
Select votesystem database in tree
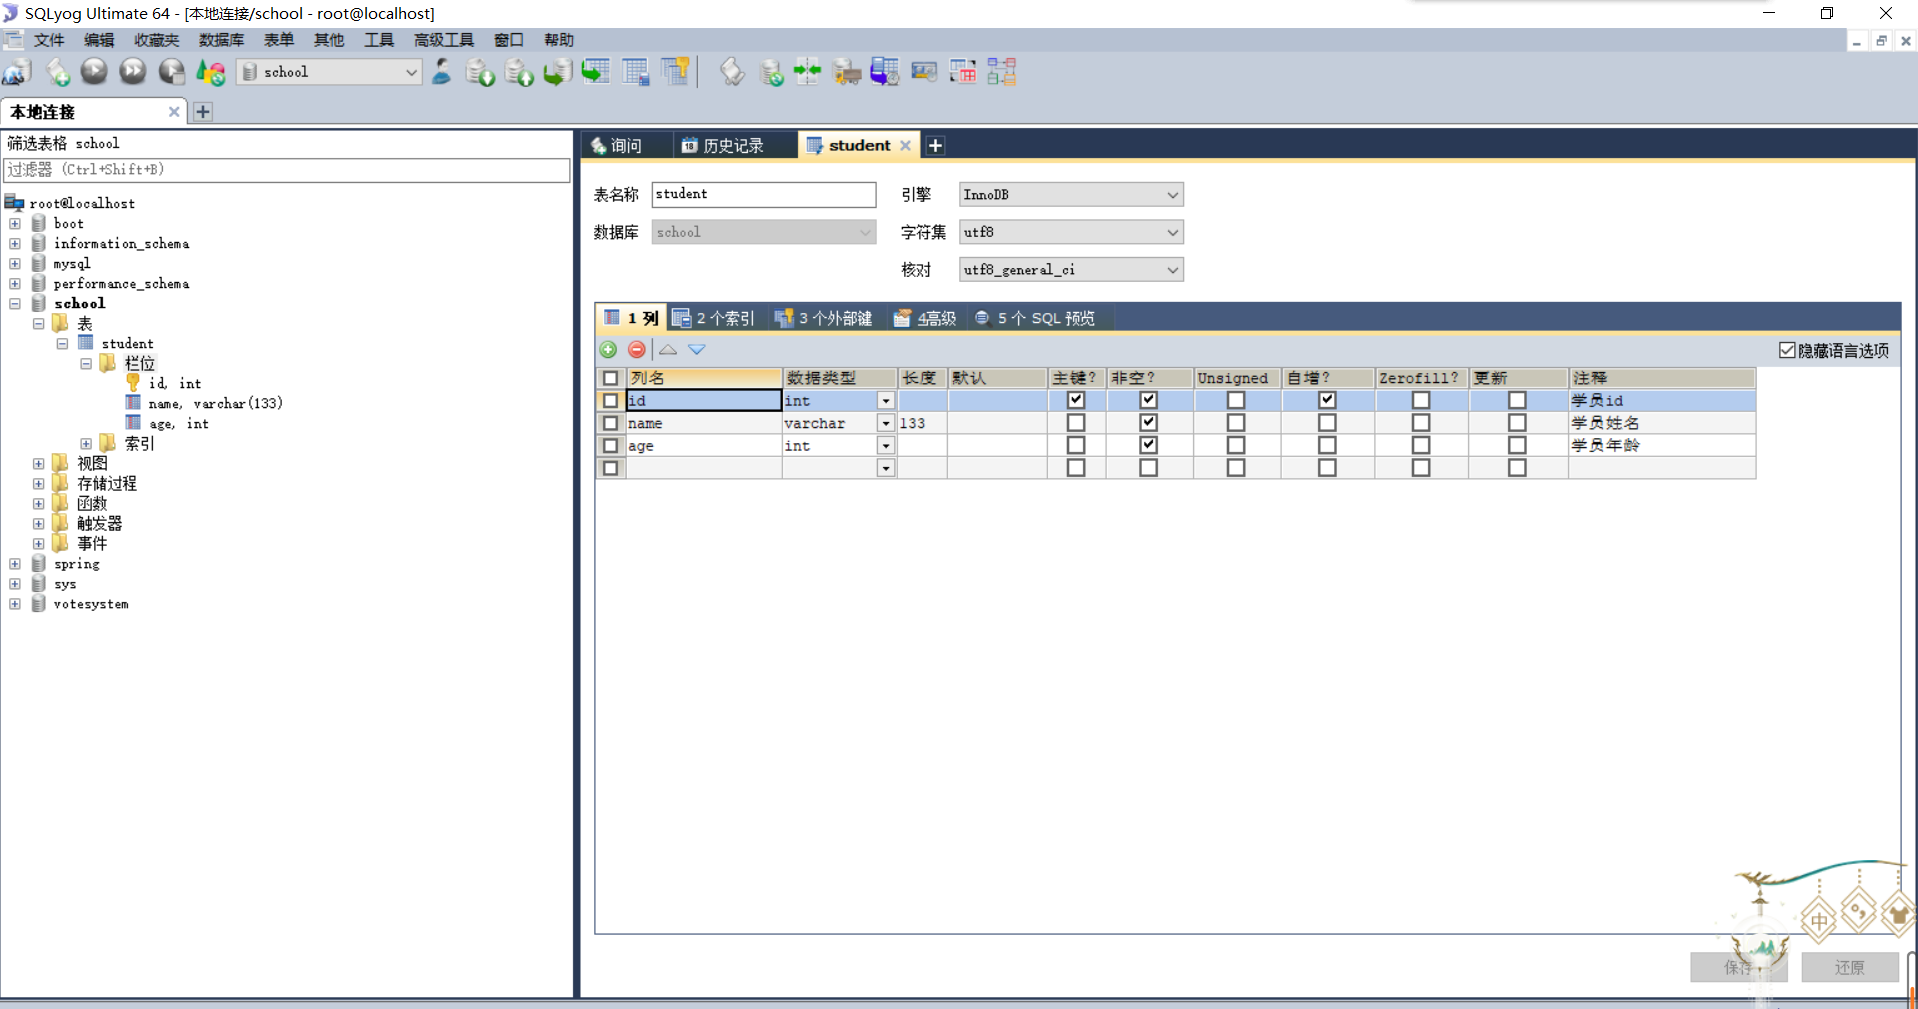[x=91, y=604]
